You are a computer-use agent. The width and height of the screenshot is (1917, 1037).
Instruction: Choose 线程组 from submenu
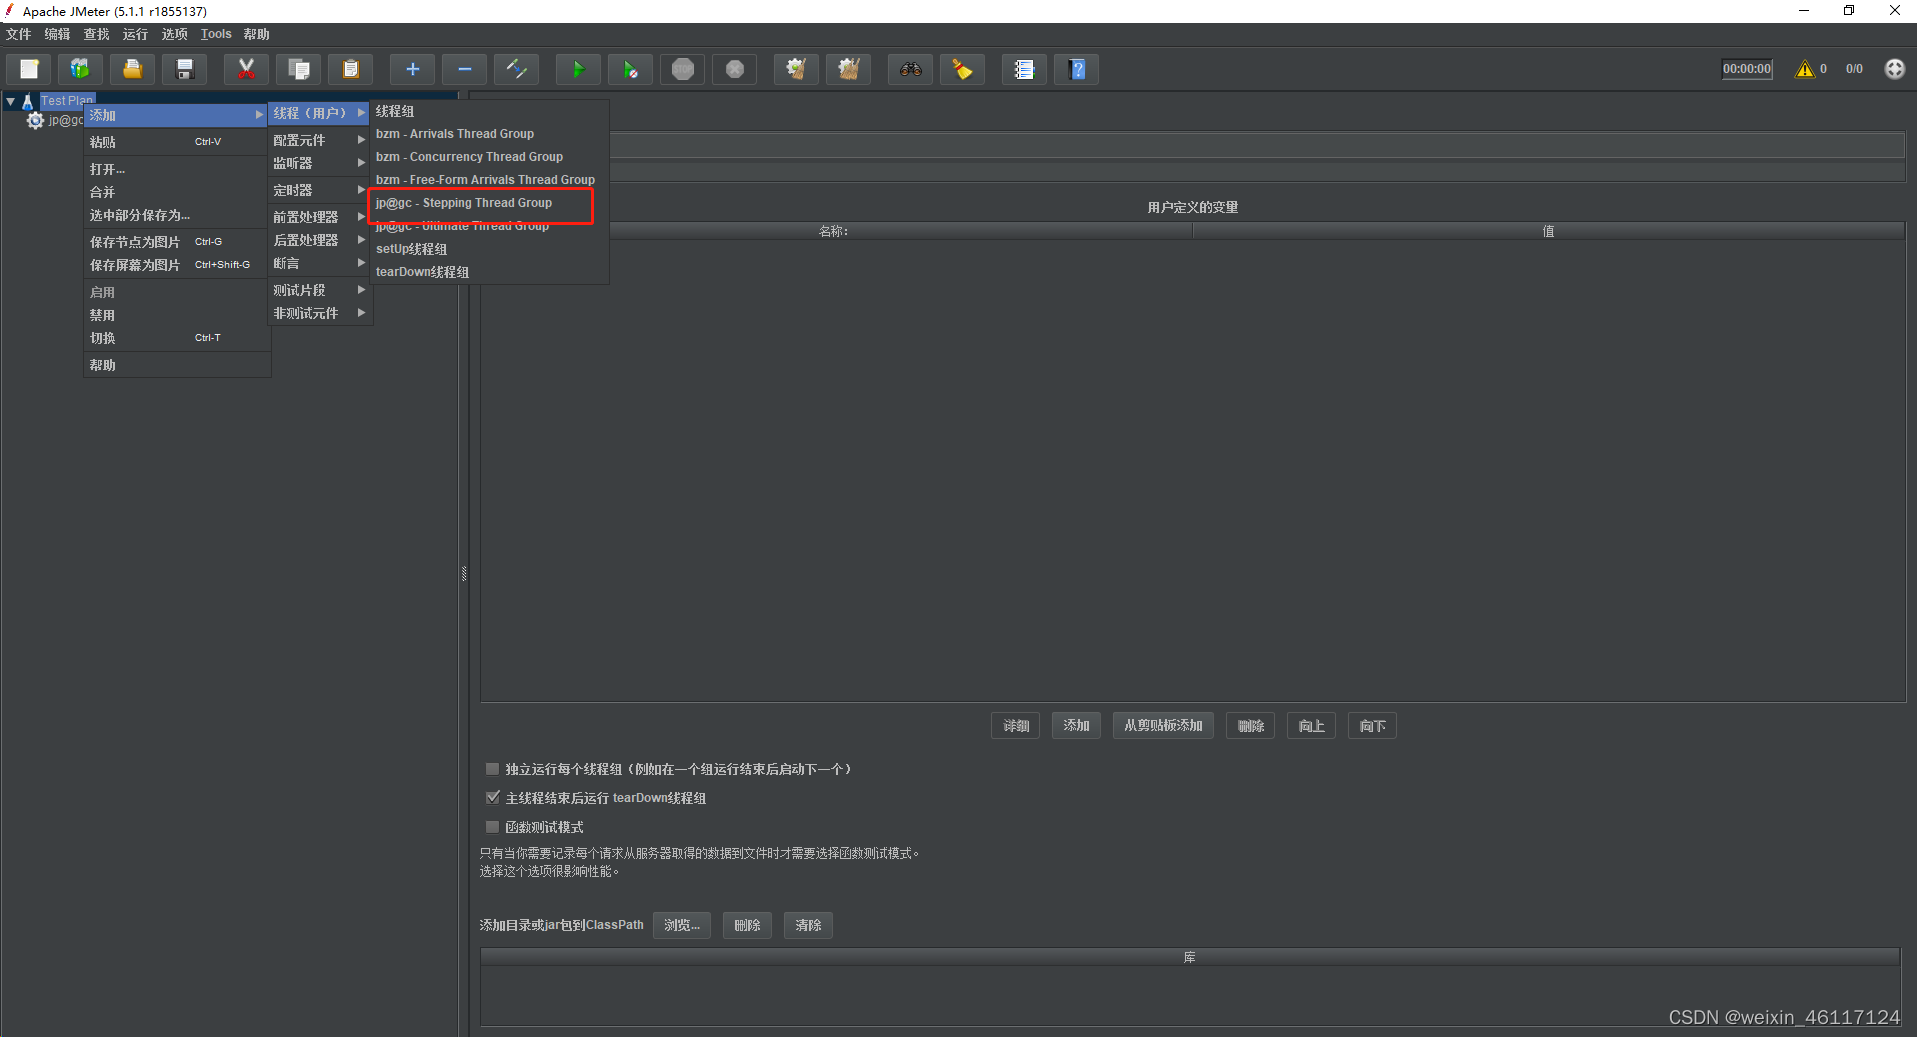click(x=489, y=111)
